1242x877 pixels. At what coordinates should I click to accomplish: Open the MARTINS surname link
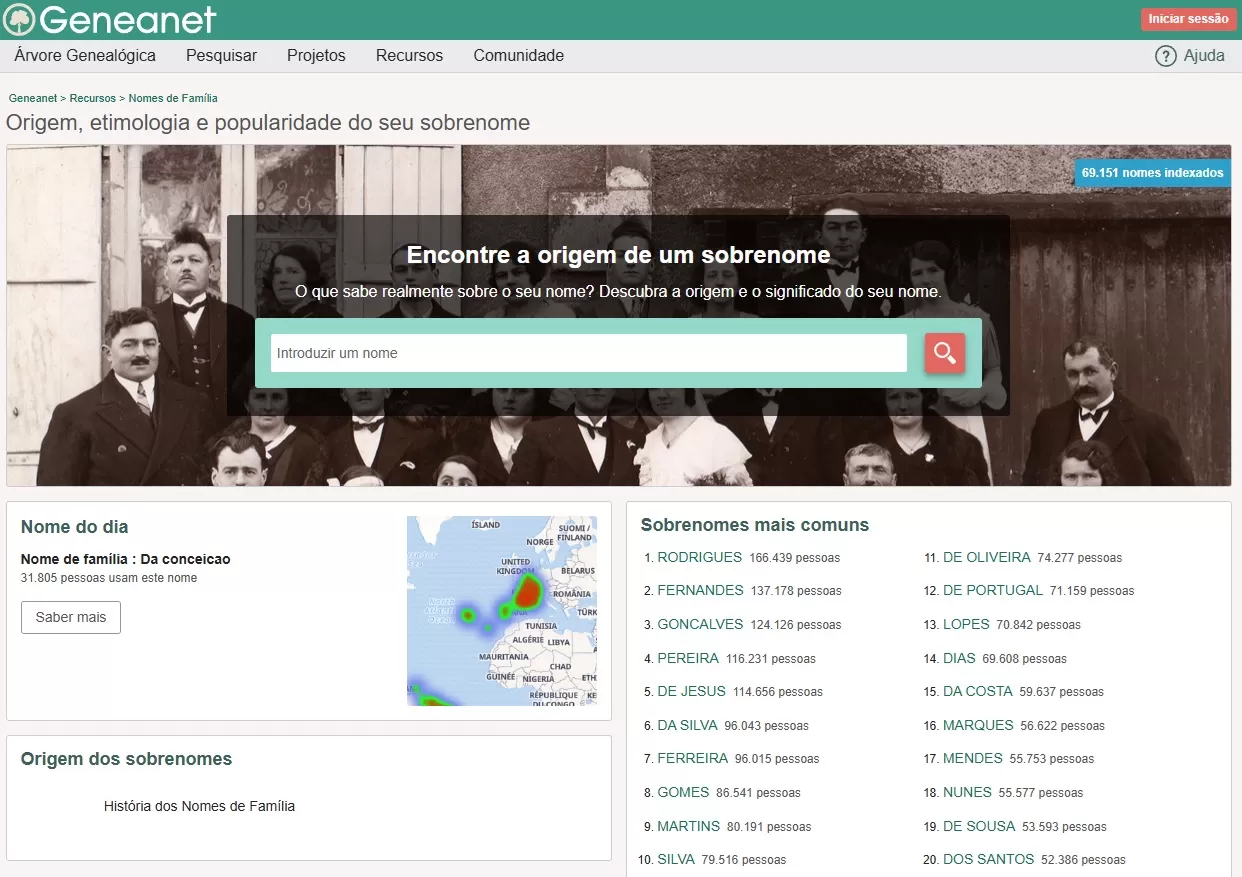tap(688, 826)
